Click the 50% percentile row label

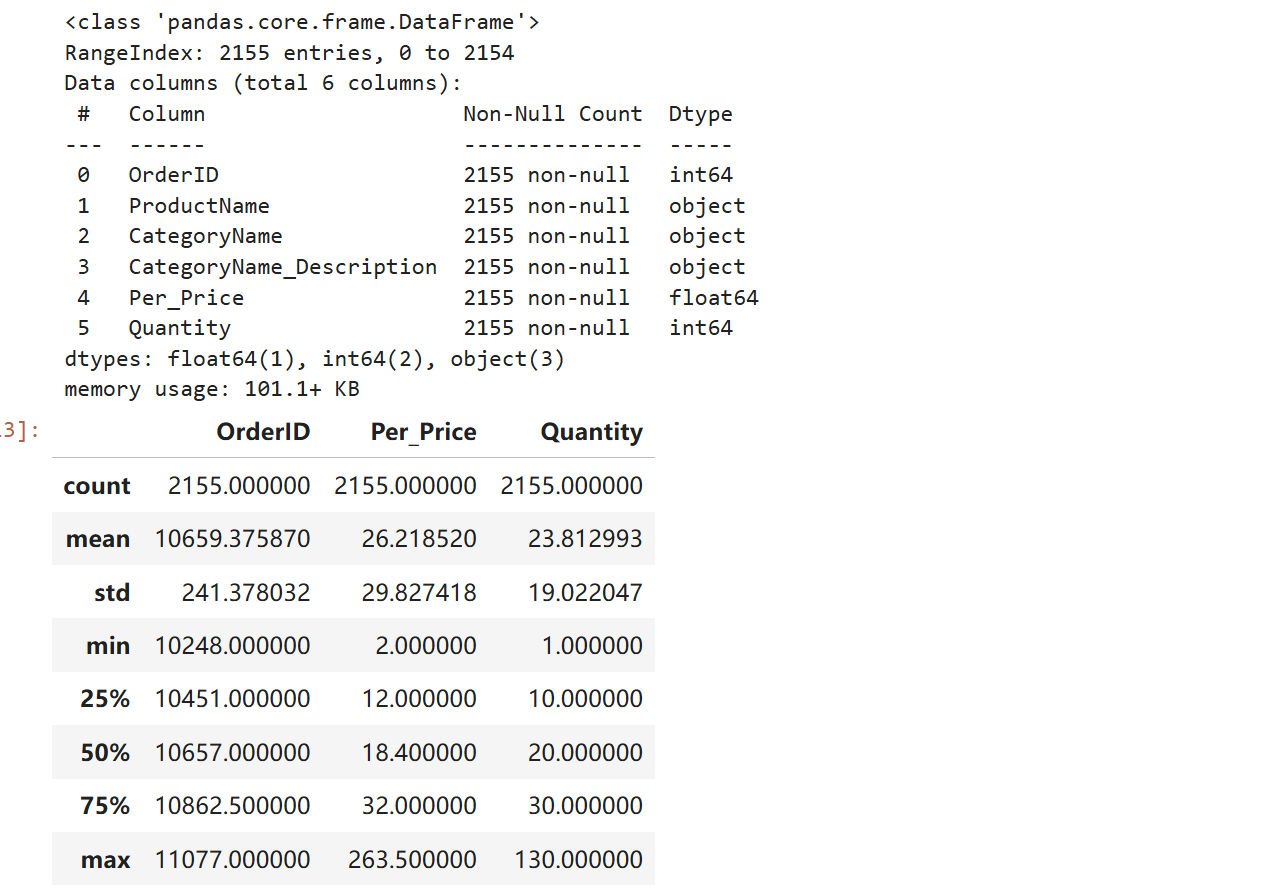pos(105,753)
